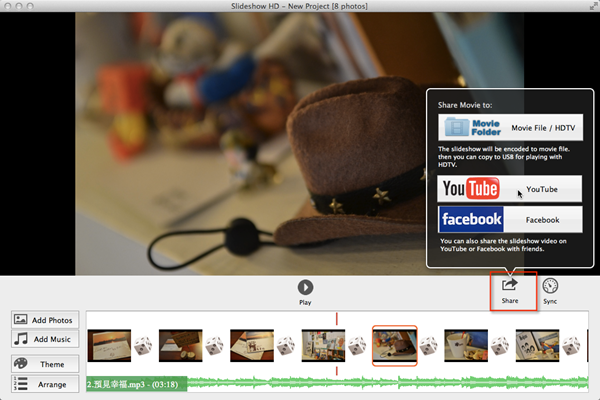Select the third photo thumbnail with postcards
Screen dimensions: 600x400
tap(252, 346)
